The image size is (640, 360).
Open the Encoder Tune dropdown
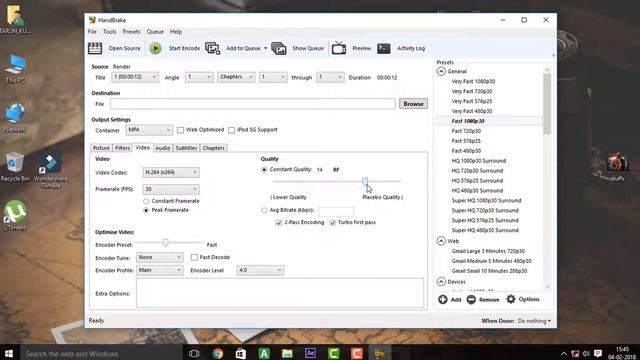(x=159, y=258)
